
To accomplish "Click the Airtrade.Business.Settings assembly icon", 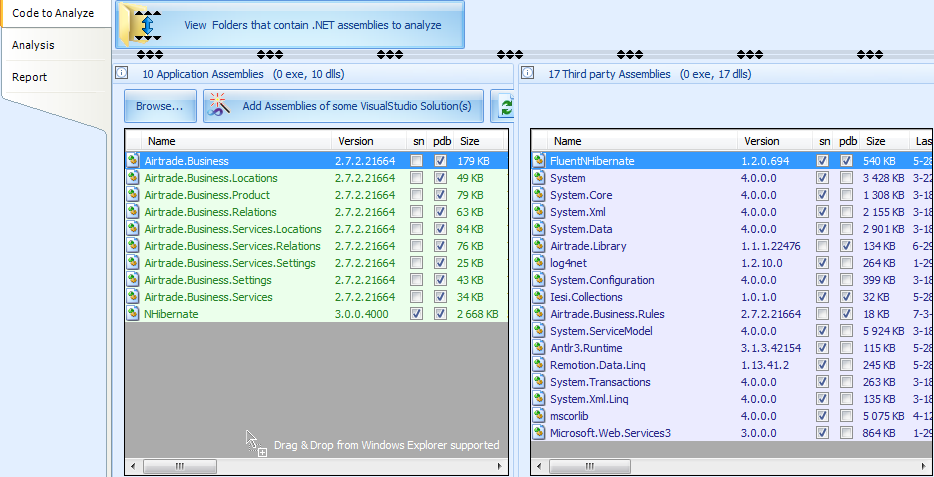I will click(x=133, y=280).
